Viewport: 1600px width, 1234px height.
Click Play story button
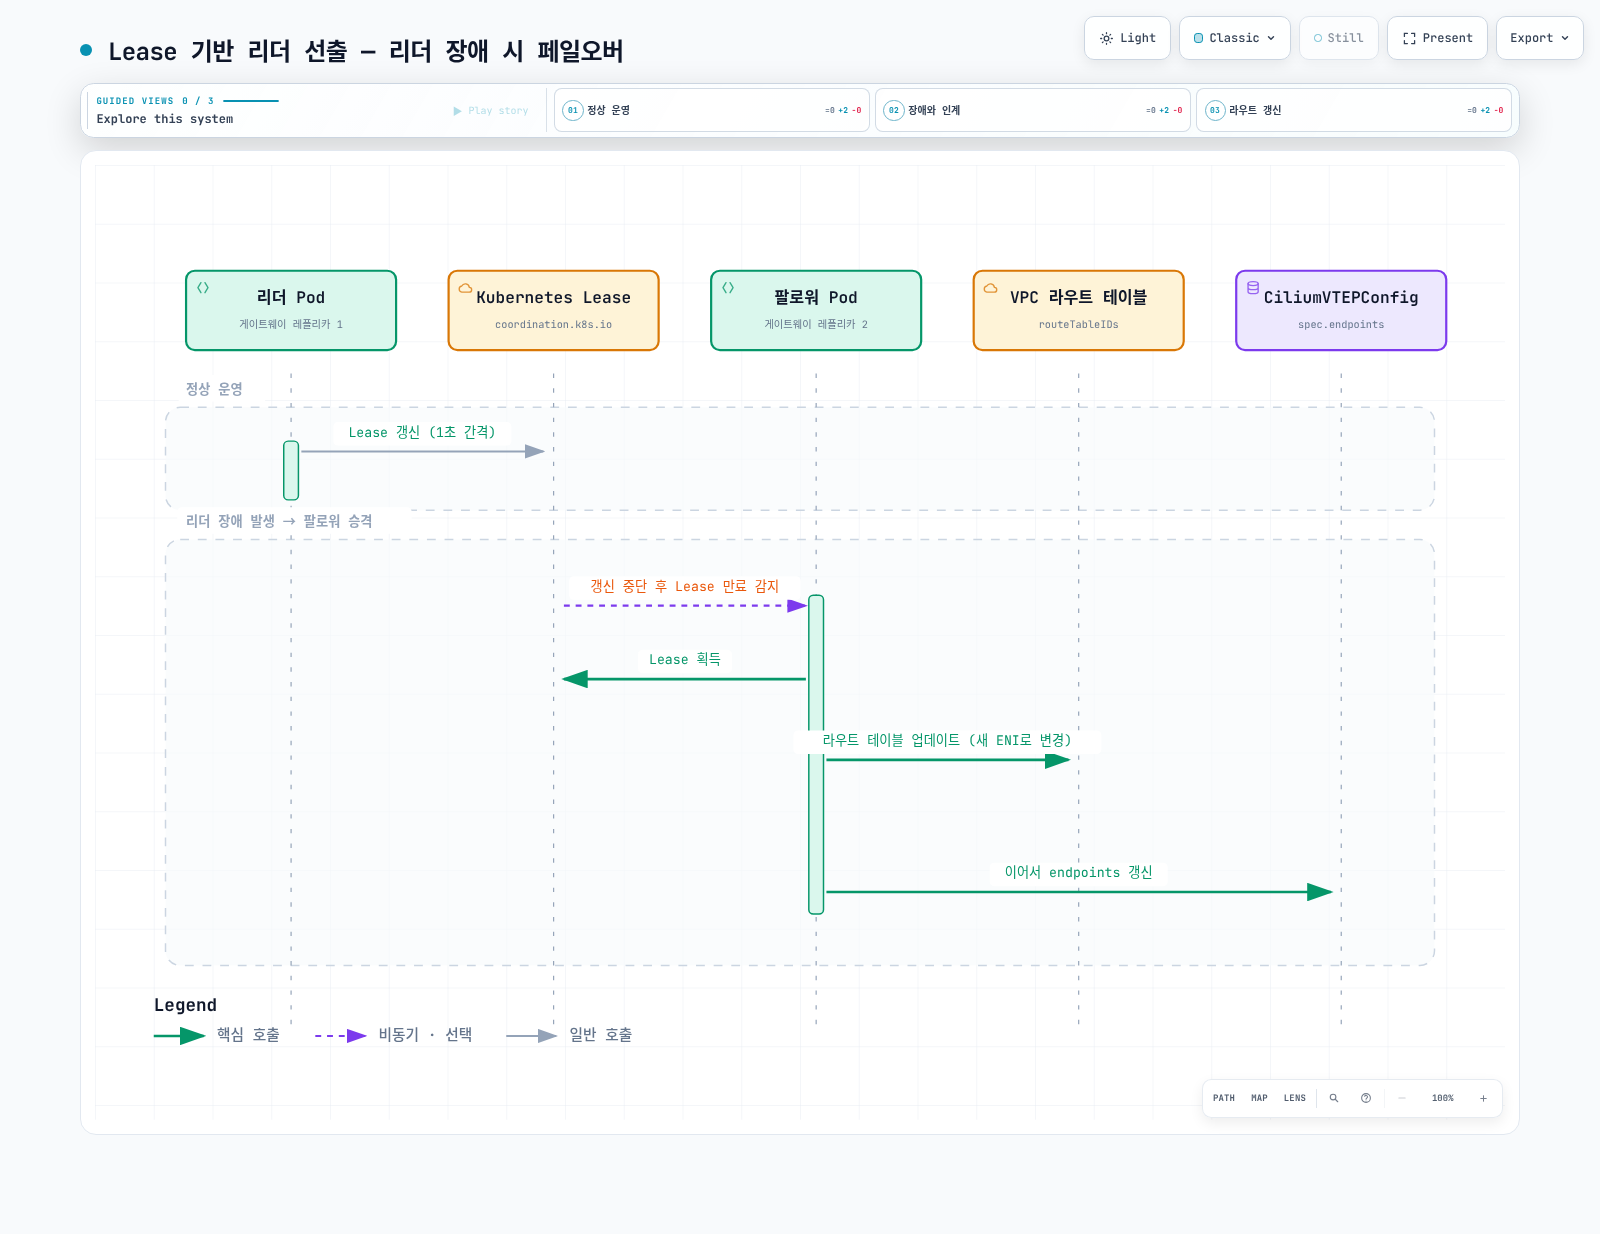(491, 111)
